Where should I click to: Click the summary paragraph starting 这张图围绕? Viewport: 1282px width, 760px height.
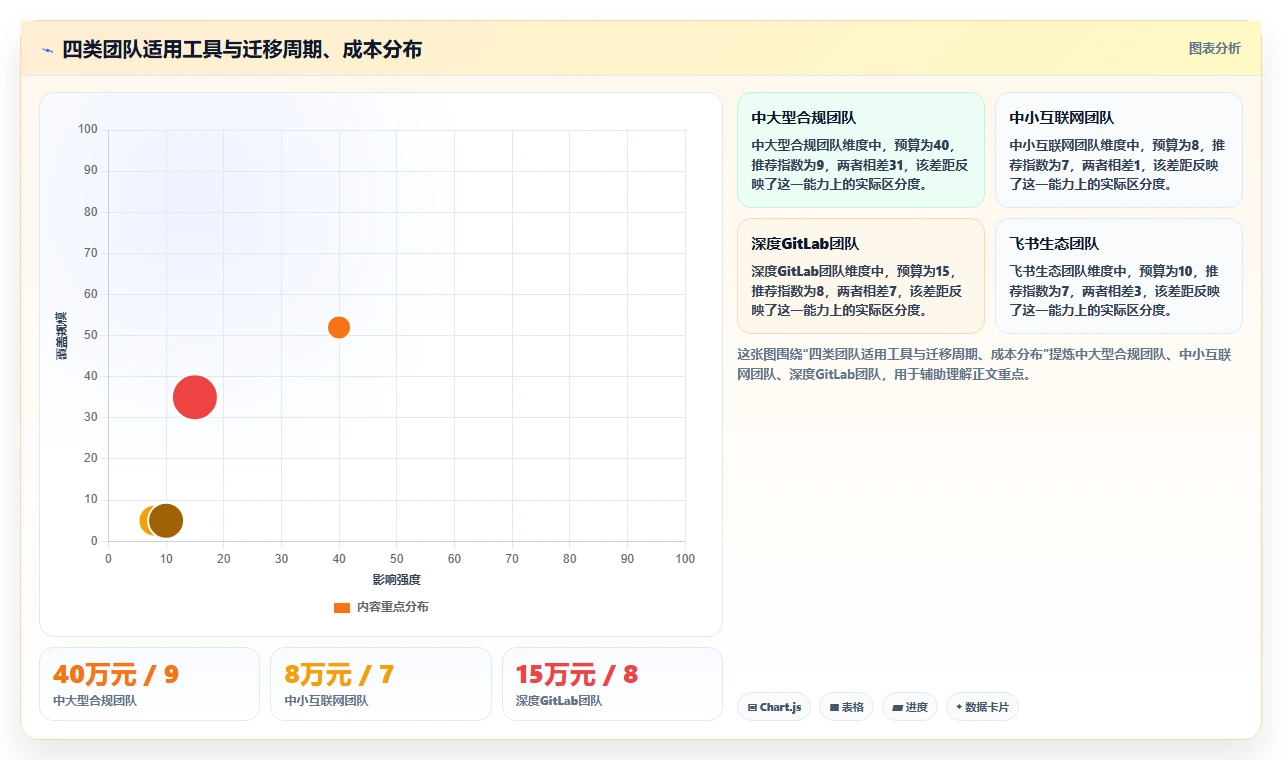[x=985, y=364]
